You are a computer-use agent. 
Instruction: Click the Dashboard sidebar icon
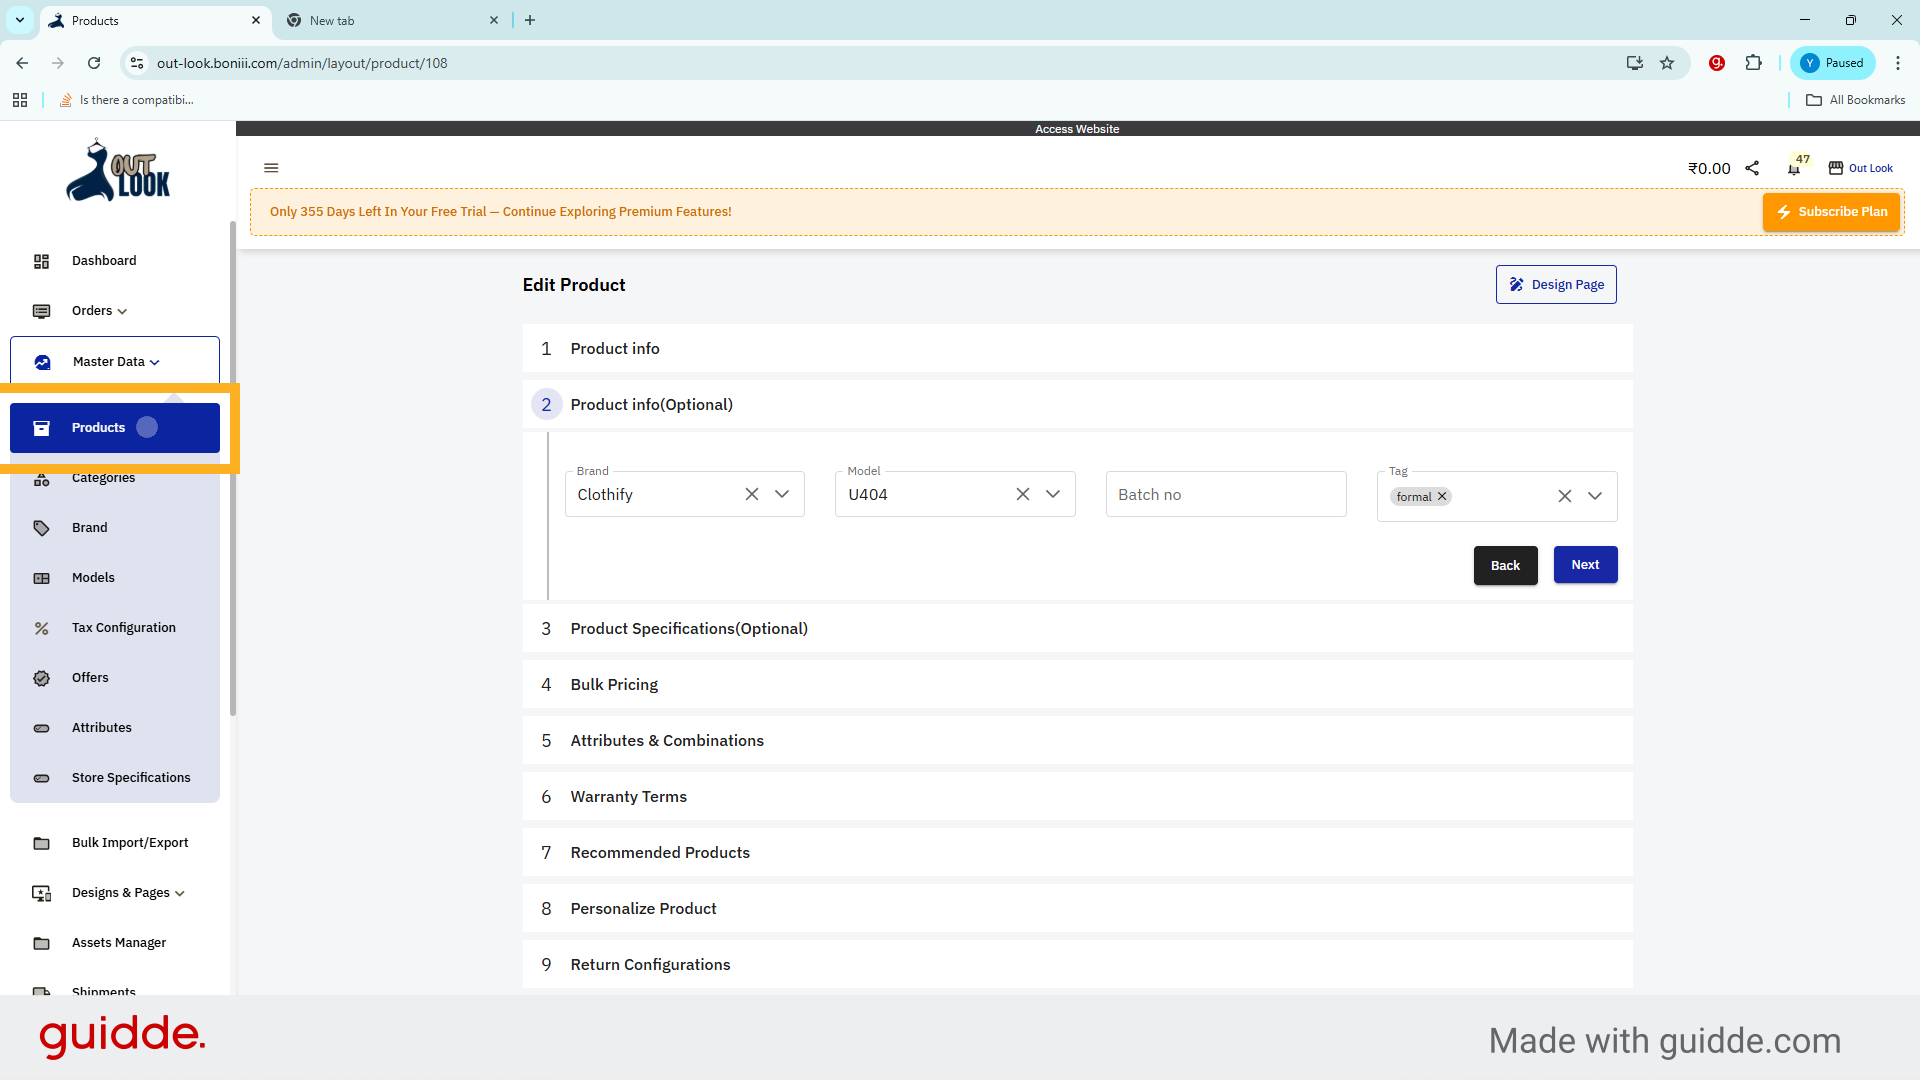pyautogui.click(x=41, y=261)
